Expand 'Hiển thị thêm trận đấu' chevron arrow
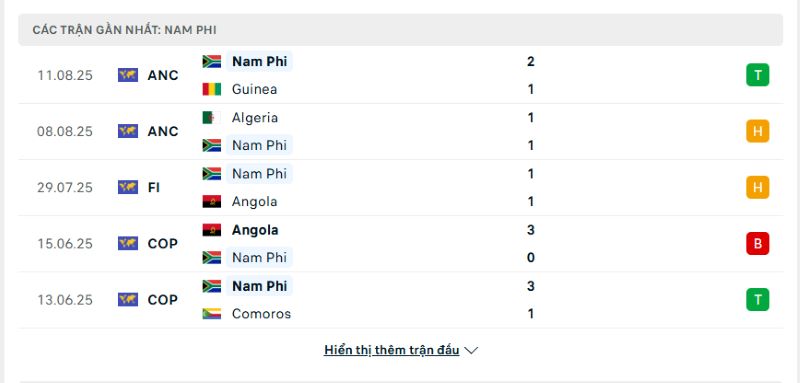This screenshot has height=383, width=800. click(471, 350)
